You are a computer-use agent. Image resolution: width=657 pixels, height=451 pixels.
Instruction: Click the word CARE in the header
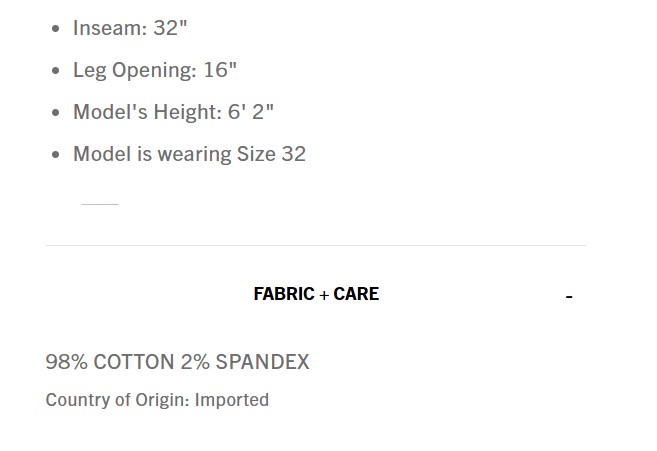pyautogui.click(x=356, y=294)
